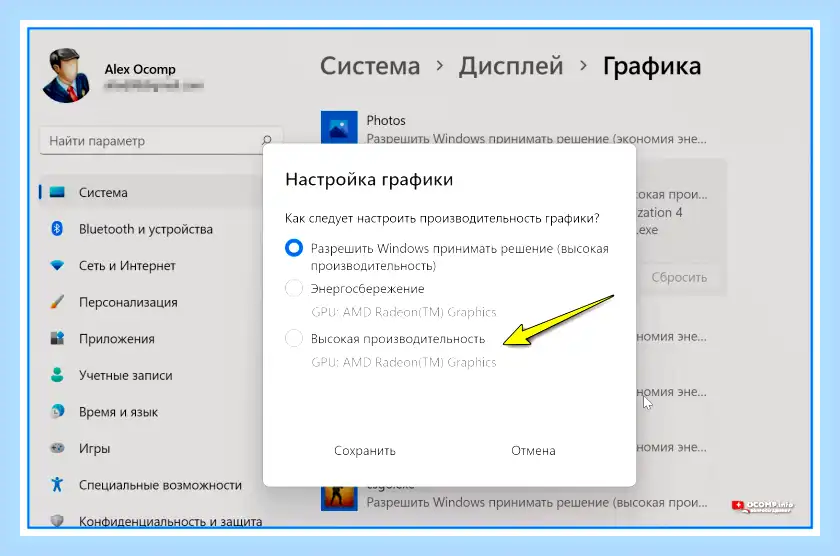840x556 pixels.
Task: Click Специальные возможности accessibility icon
Action: click(x=57, y=484)
